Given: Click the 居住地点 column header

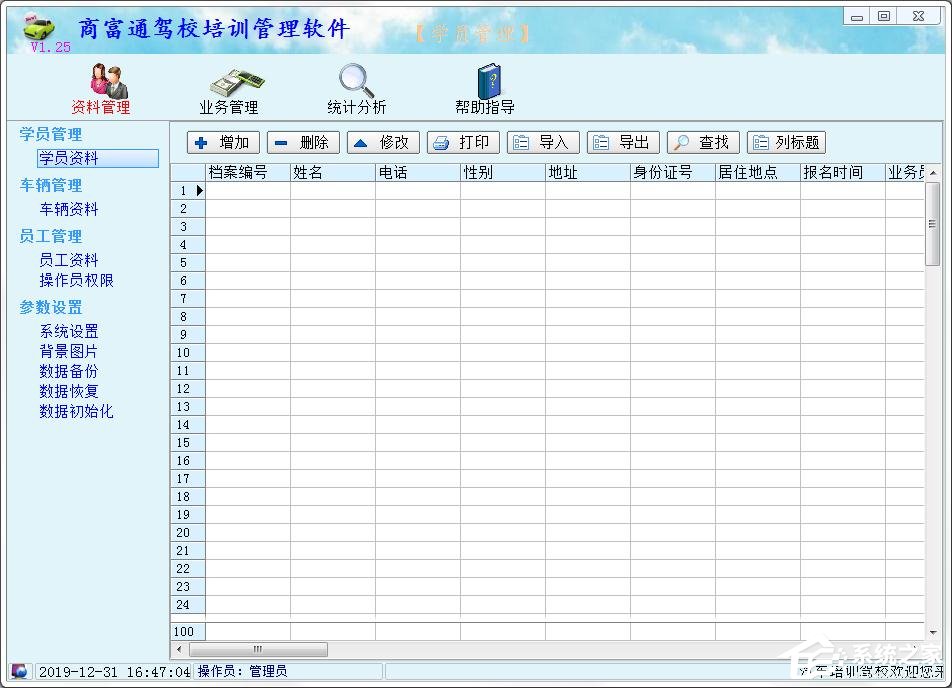Looking at the screenshot, I should [758, 172].
